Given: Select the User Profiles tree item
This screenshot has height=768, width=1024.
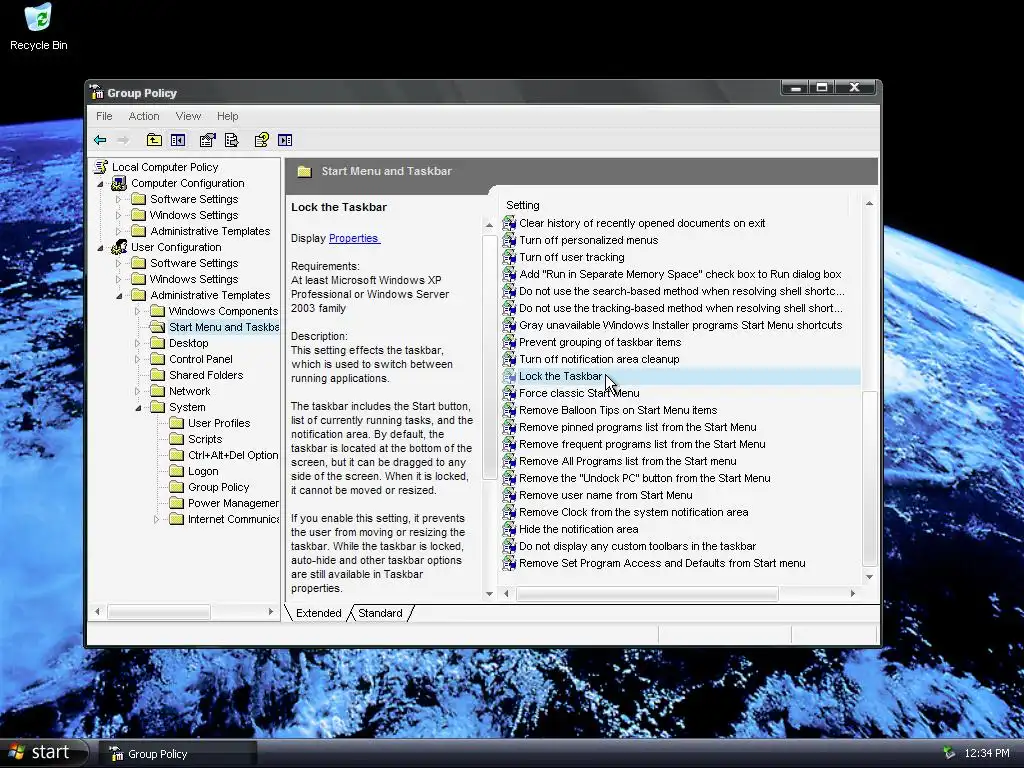Looking at the screenshot, I should click(219, 423).
